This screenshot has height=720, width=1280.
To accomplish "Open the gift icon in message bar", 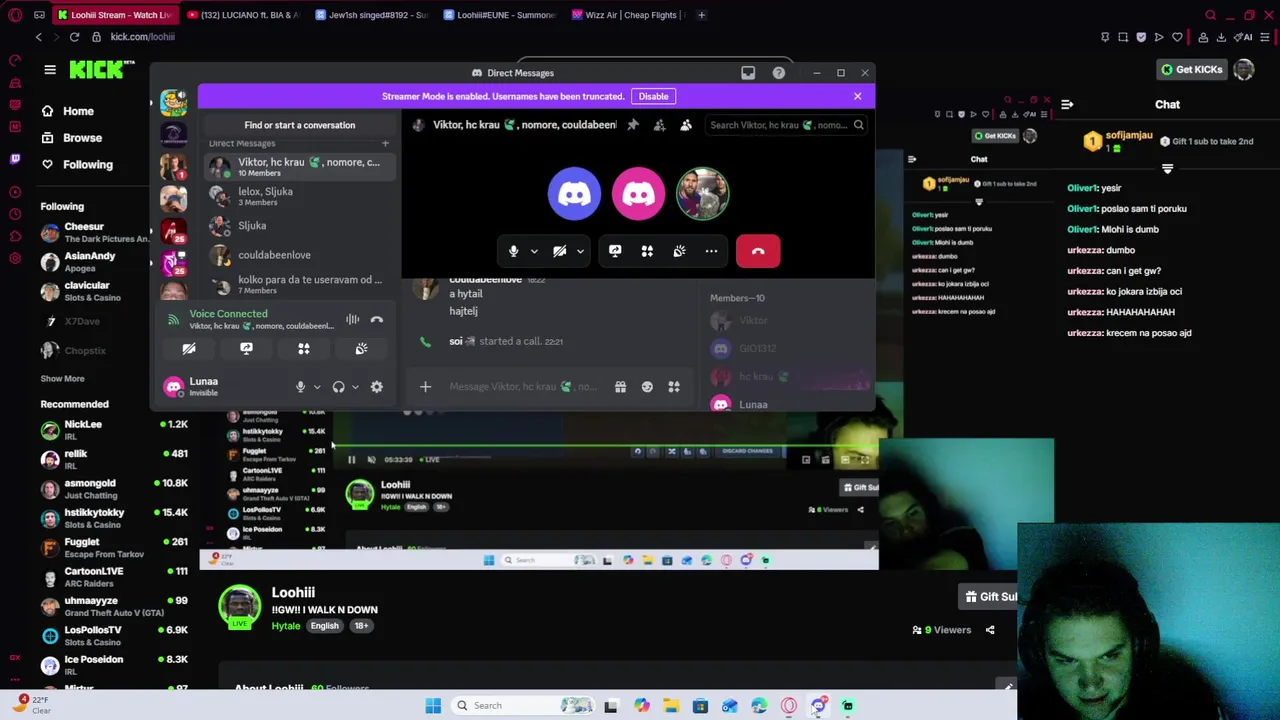I will pos(620,387).
